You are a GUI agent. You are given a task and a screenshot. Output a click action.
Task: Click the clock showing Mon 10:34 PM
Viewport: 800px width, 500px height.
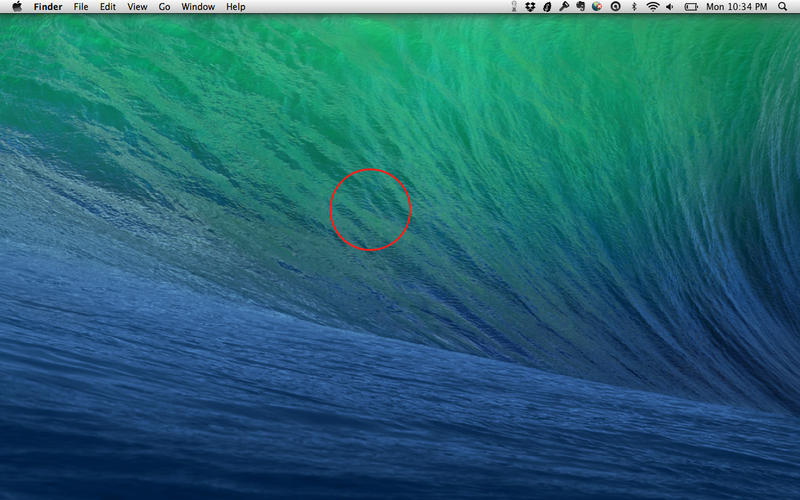click(x=736, y=7)
